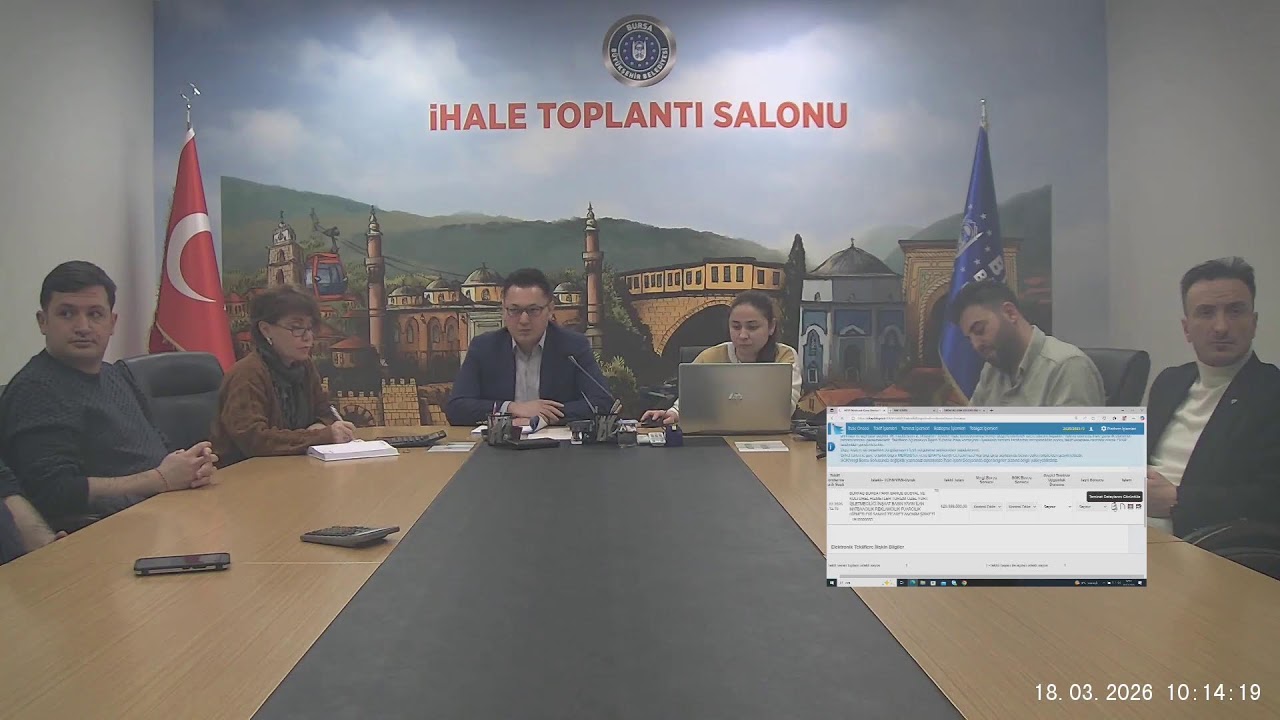Click the third action icon in bidder row
This screenshot has height=720, width=1280.
(1130, 507)
